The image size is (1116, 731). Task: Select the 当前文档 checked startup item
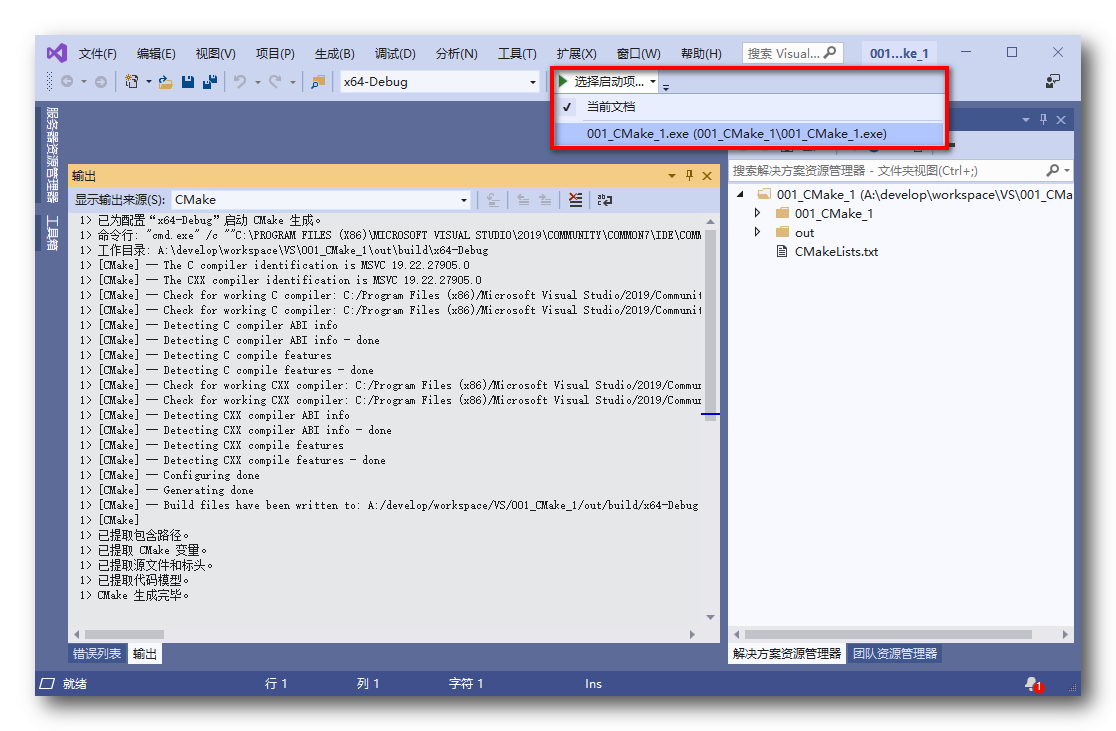(x=748, y=107)
